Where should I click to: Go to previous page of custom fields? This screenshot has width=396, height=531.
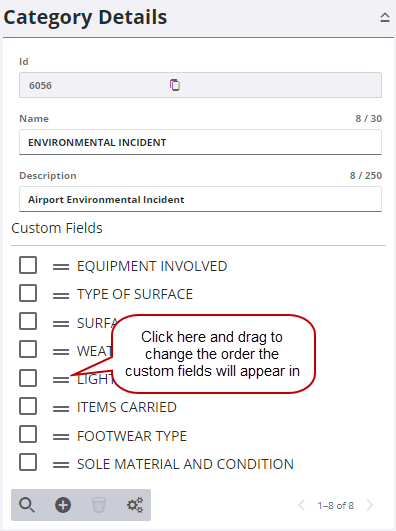[x=301, y=505]
